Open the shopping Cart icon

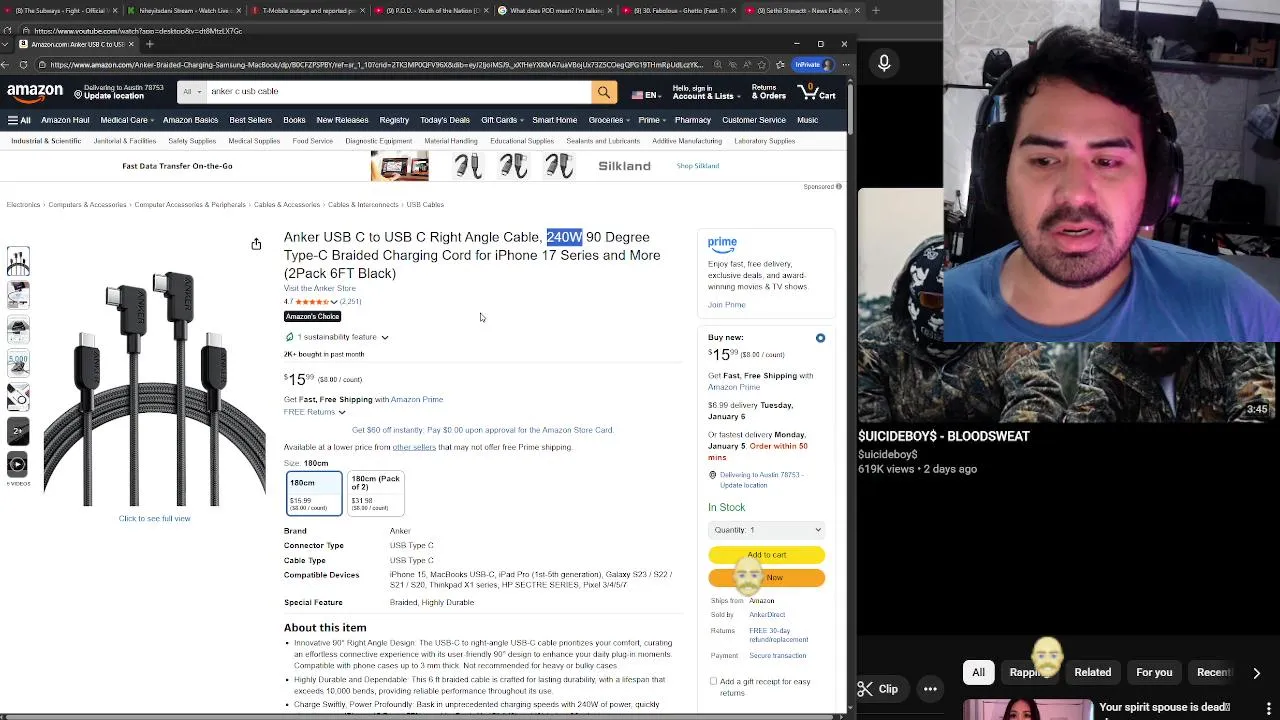coord(817,92)
